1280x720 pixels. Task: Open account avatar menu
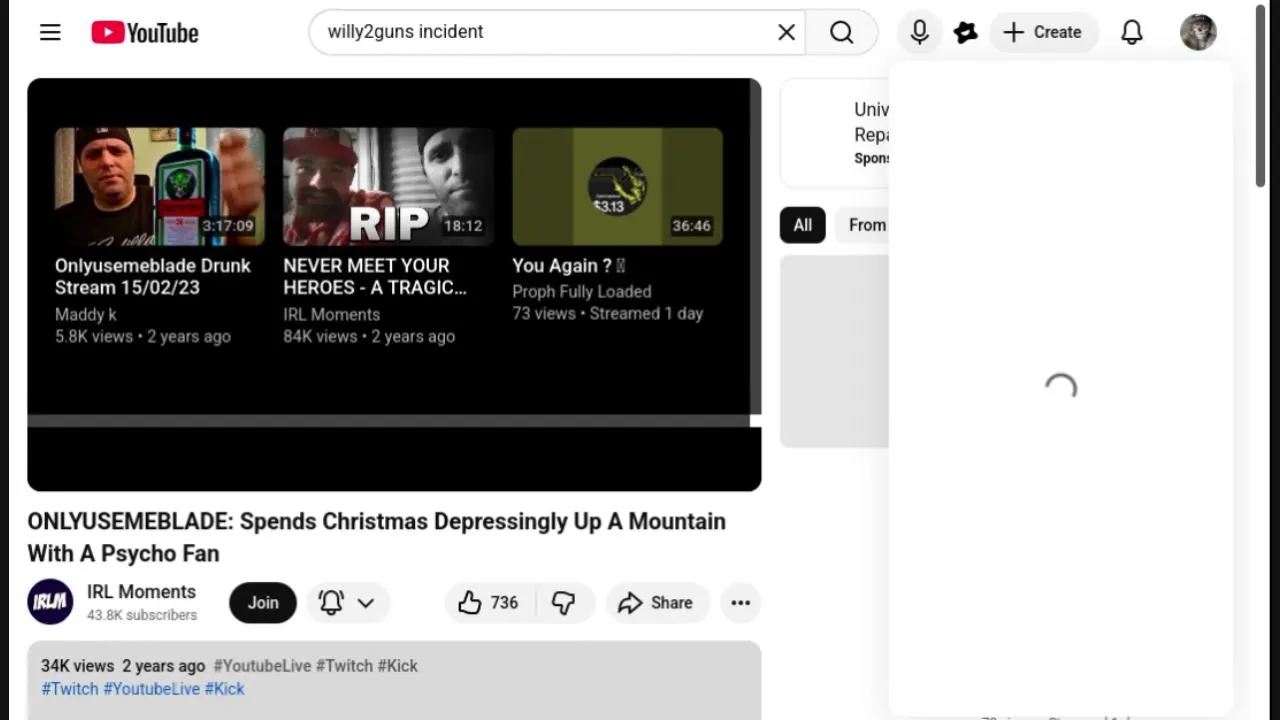point(1198,32)
